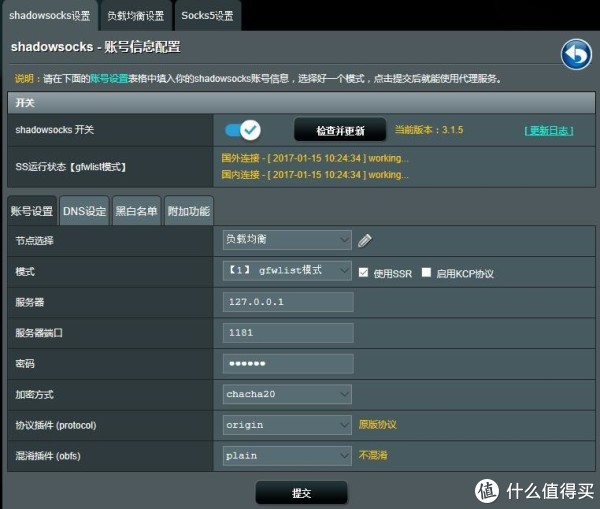Select the DNS设定 tab
The height and width of the screenshot is (509, 600).
click(x=84, y=211)
